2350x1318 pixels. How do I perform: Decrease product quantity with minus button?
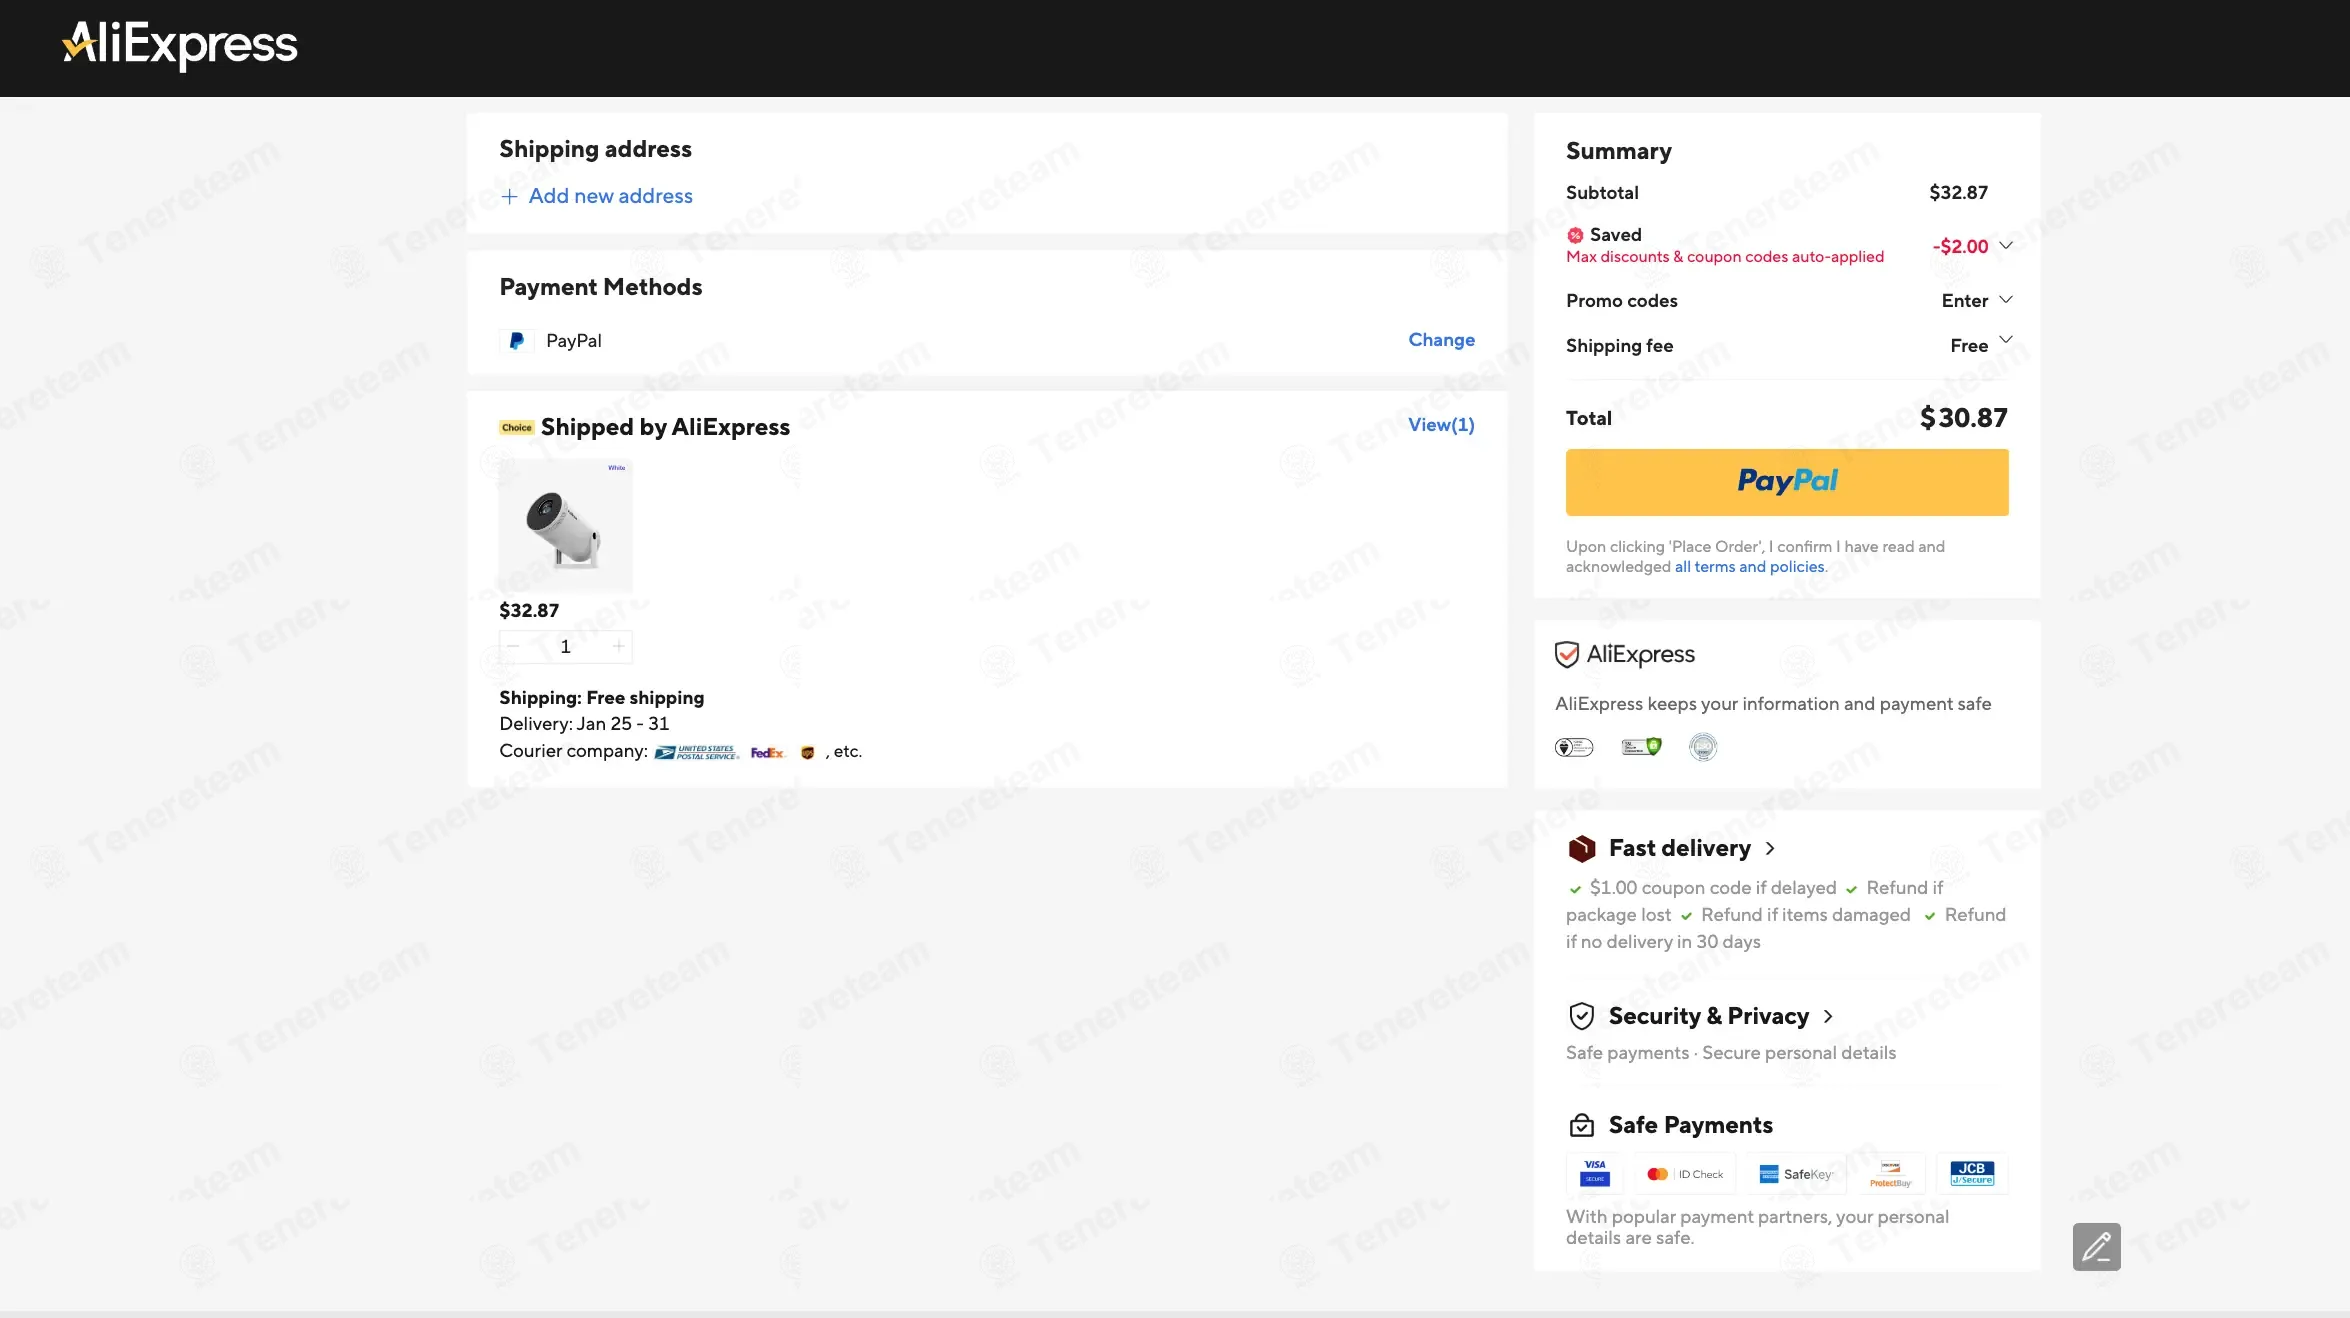pos(513,647)
